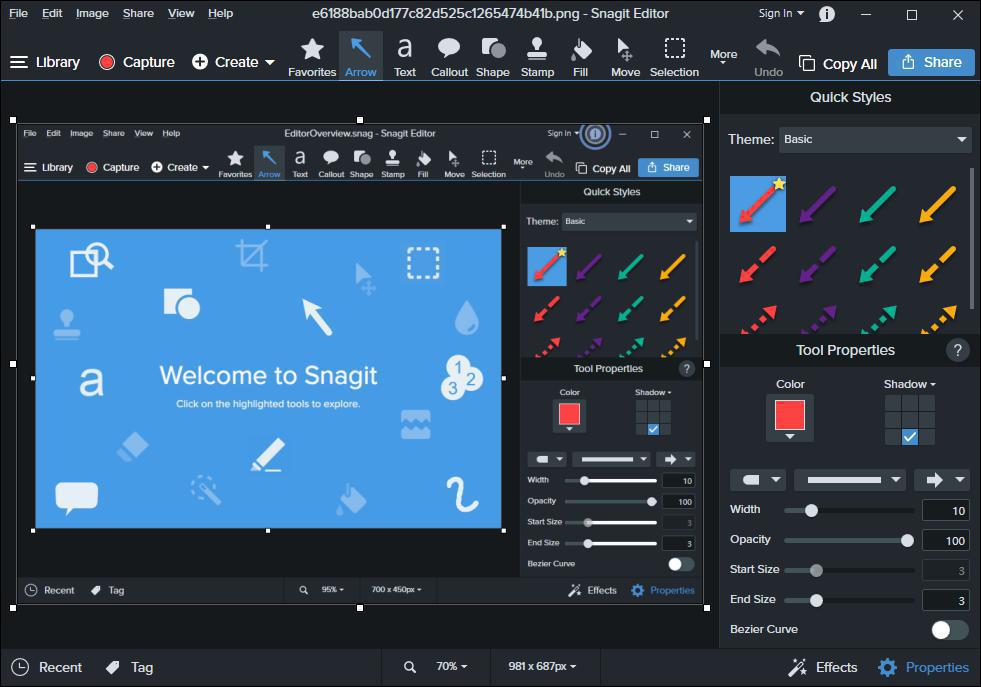Open the File menu
Image resolution: width=981 pixels, height=687 pixels.
click(18, 13)
